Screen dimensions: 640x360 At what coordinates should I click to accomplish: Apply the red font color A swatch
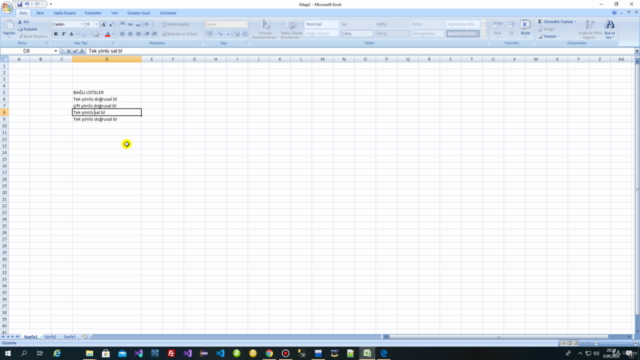[x=108, y=34]
